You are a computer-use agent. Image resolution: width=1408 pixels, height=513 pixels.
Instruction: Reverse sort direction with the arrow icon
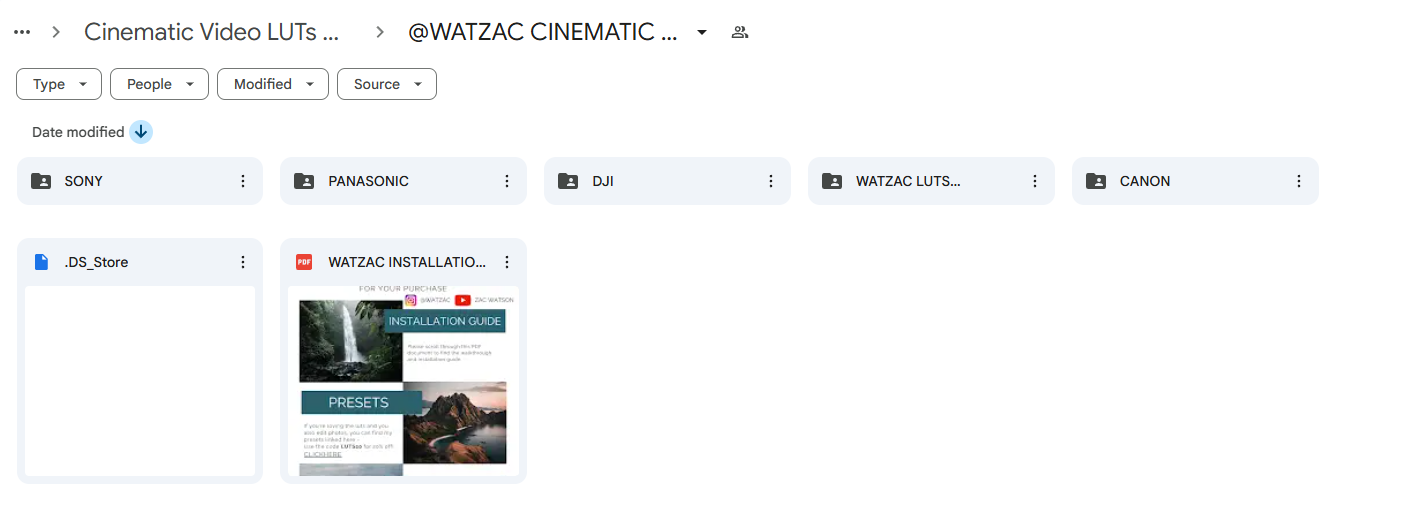tap(141, 132)
